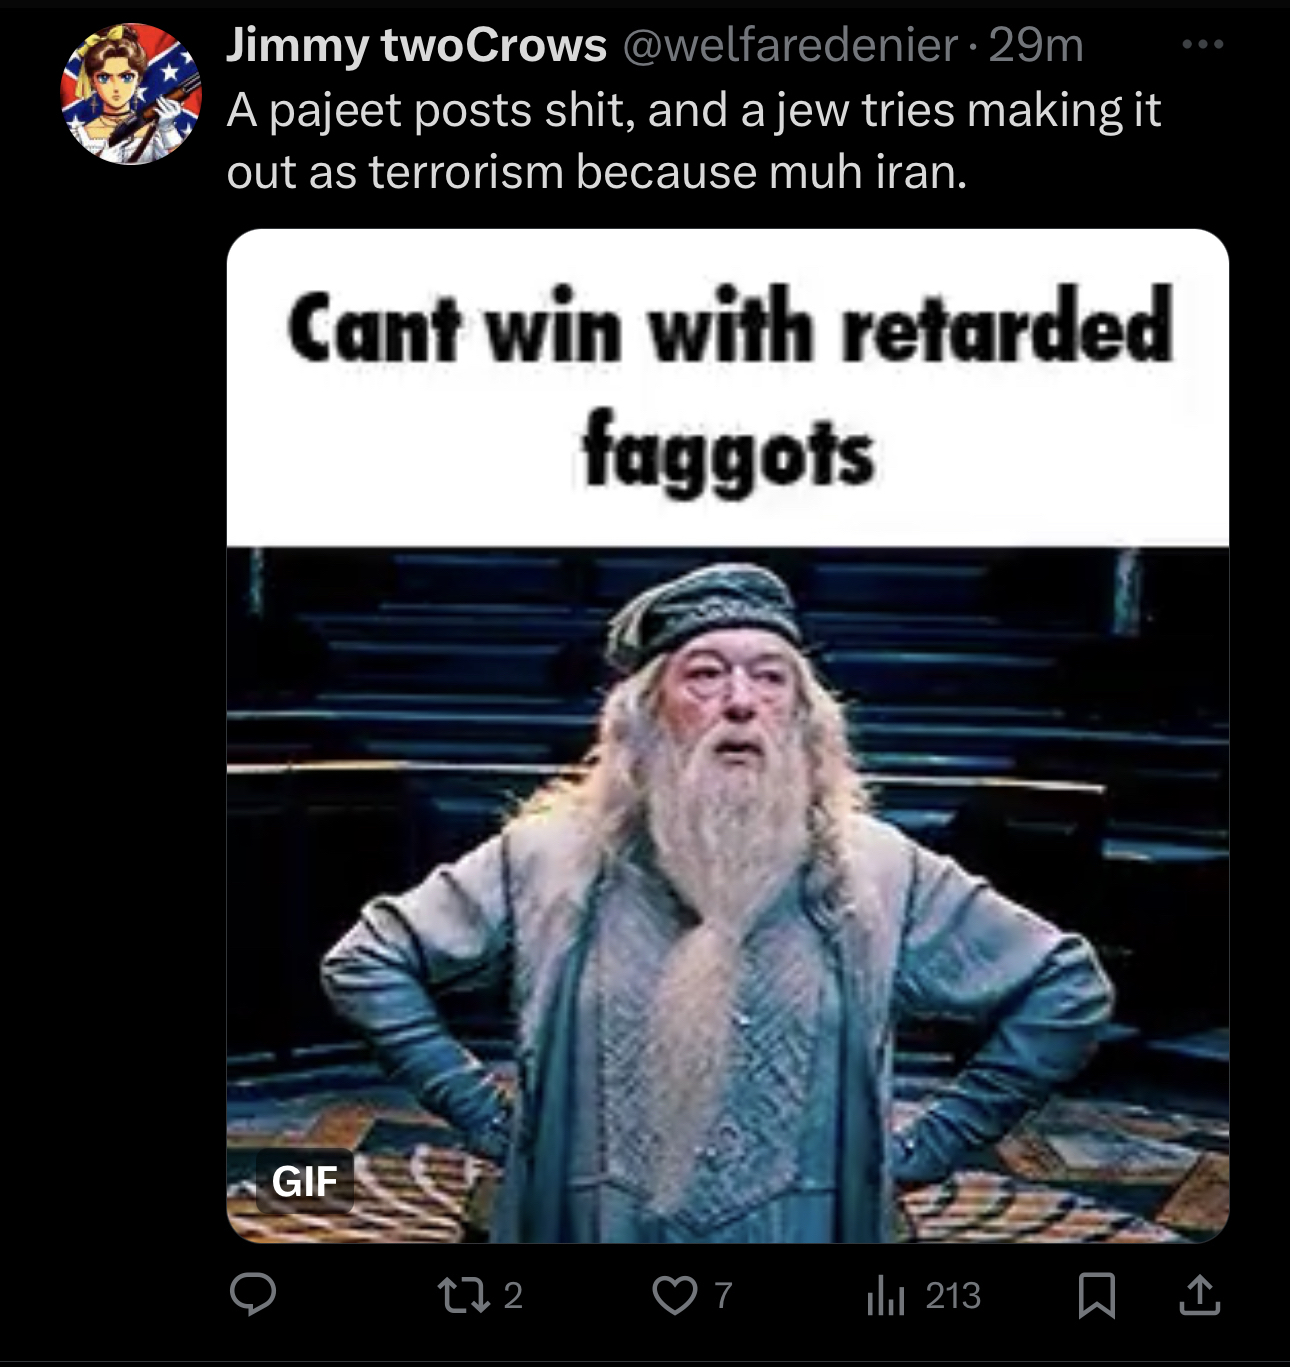Click the white caption area of the GIF
This screenshot has height=1367, width=1290.
point(728,388)
